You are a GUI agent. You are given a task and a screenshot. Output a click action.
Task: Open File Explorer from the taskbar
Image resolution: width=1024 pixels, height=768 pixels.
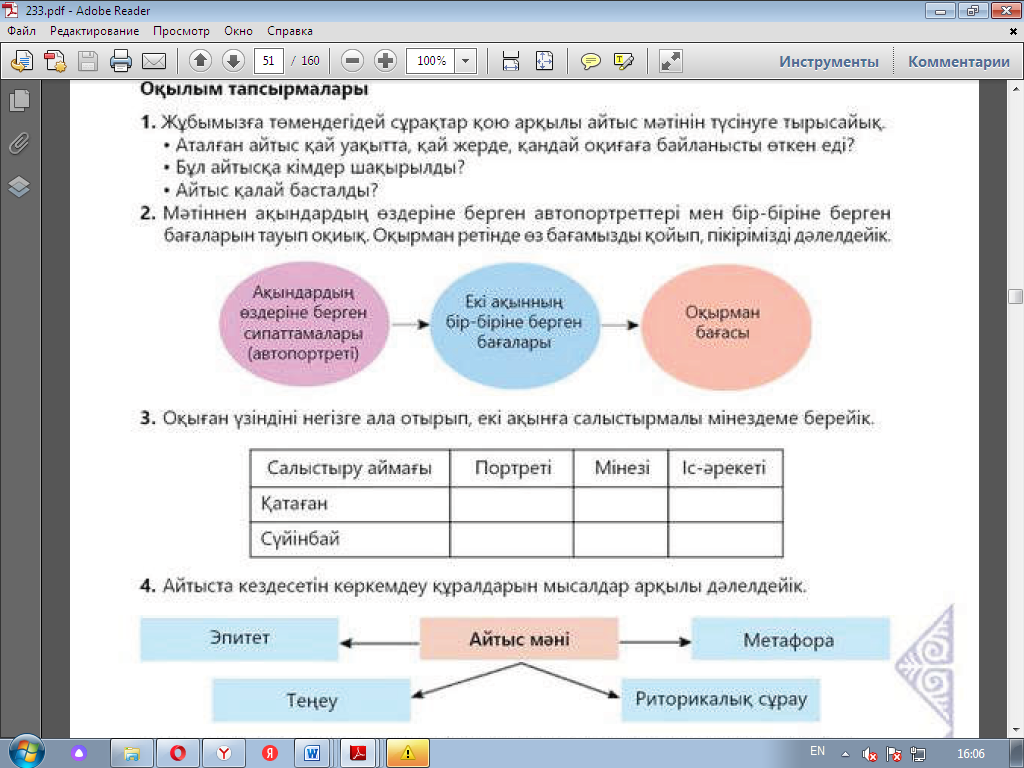(131, 754)
